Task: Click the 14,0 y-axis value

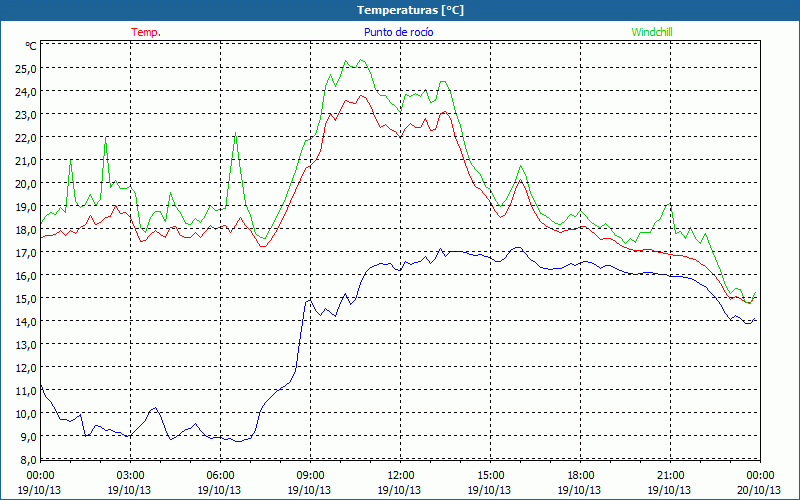Action: pyautogui.click(x=26, y=321)
